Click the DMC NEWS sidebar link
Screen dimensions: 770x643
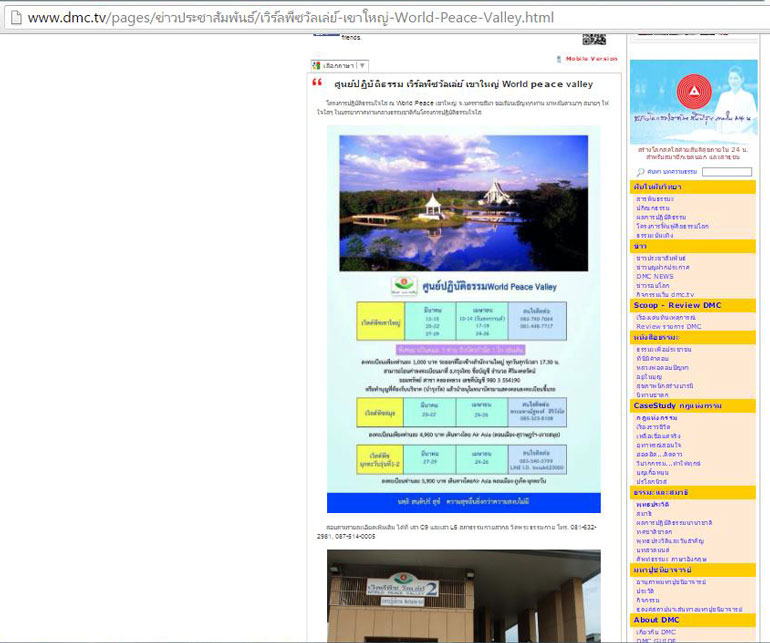[656, 275]
